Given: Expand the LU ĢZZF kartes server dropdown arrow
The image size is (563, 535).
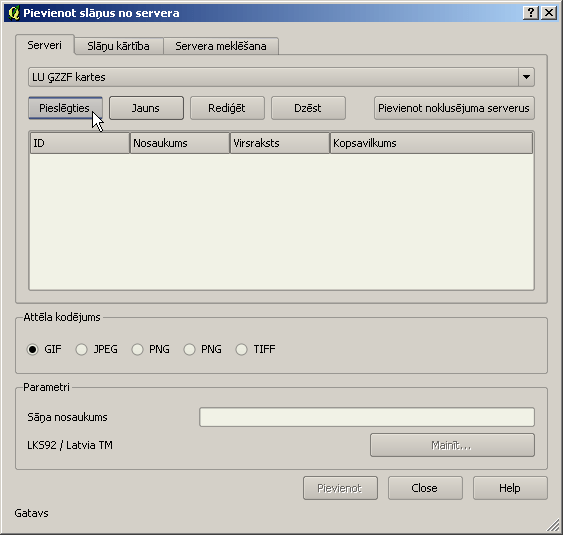Looking at the screenshot, I should (526, 77).
